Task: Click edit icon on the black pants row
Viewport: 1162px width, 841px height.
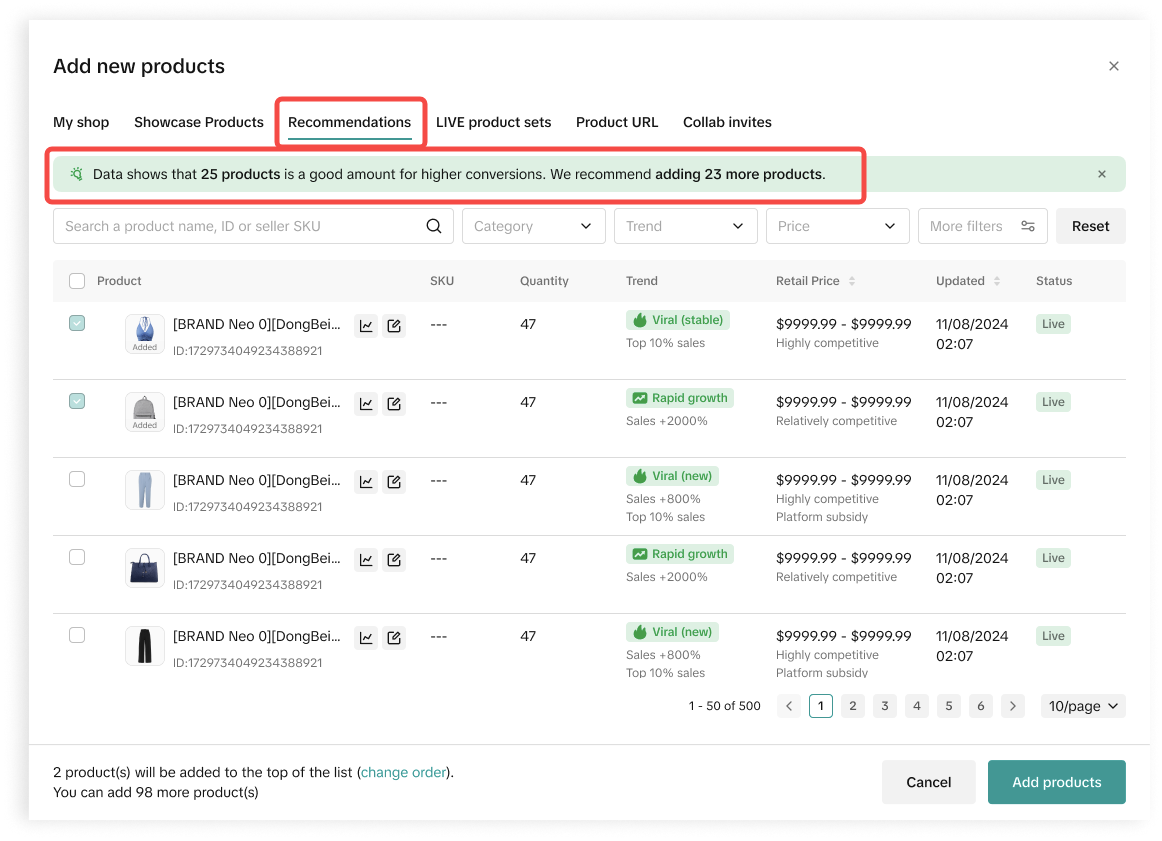Action: coord(394,638)
